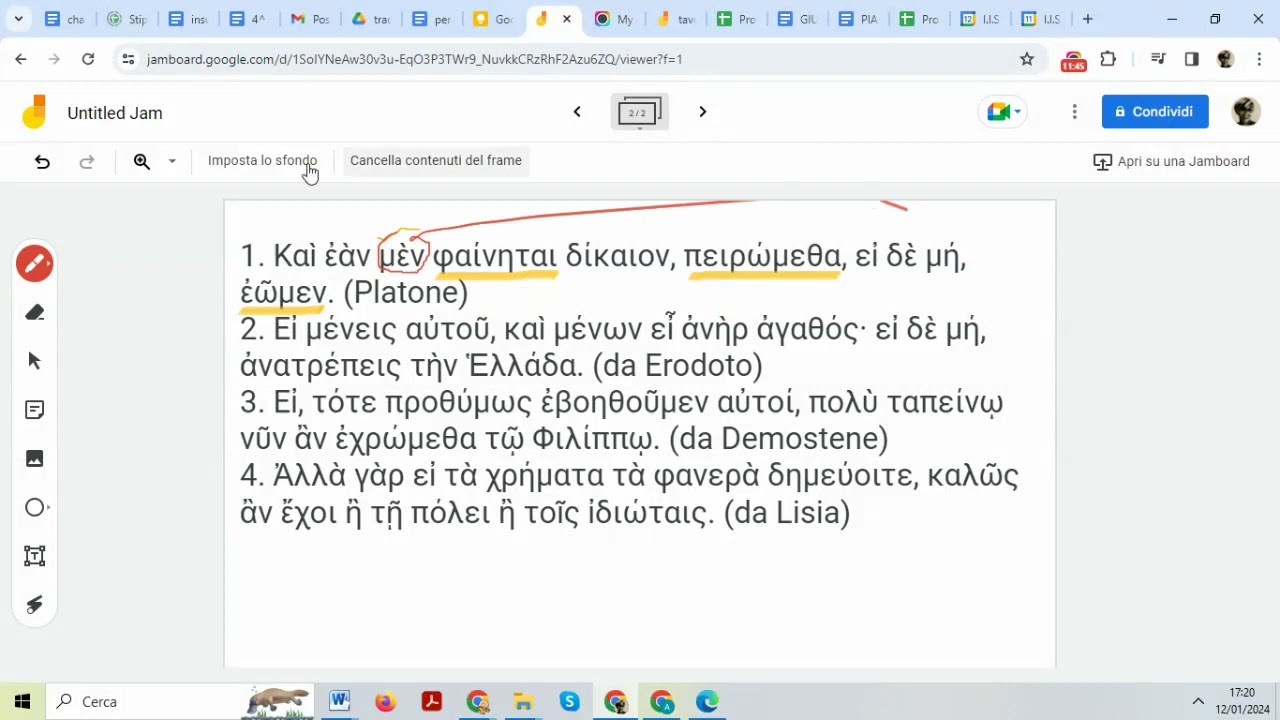The image size is (1280, 720).
Task: Open the Chrome profile avatar
Action: coord(1225,59)
